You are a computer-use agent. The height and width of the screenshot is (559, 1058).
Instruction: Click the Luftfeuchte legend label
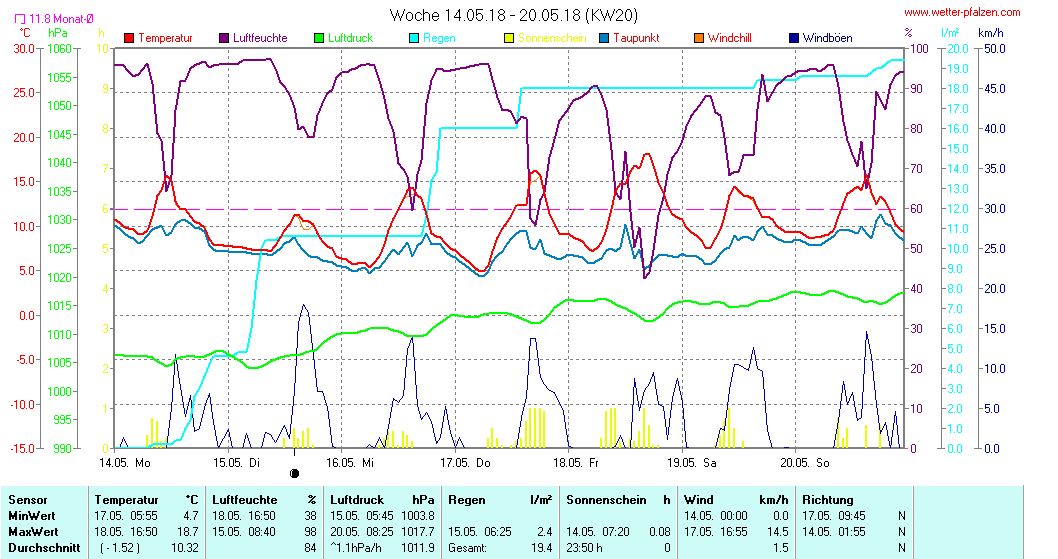pos(260,38)
